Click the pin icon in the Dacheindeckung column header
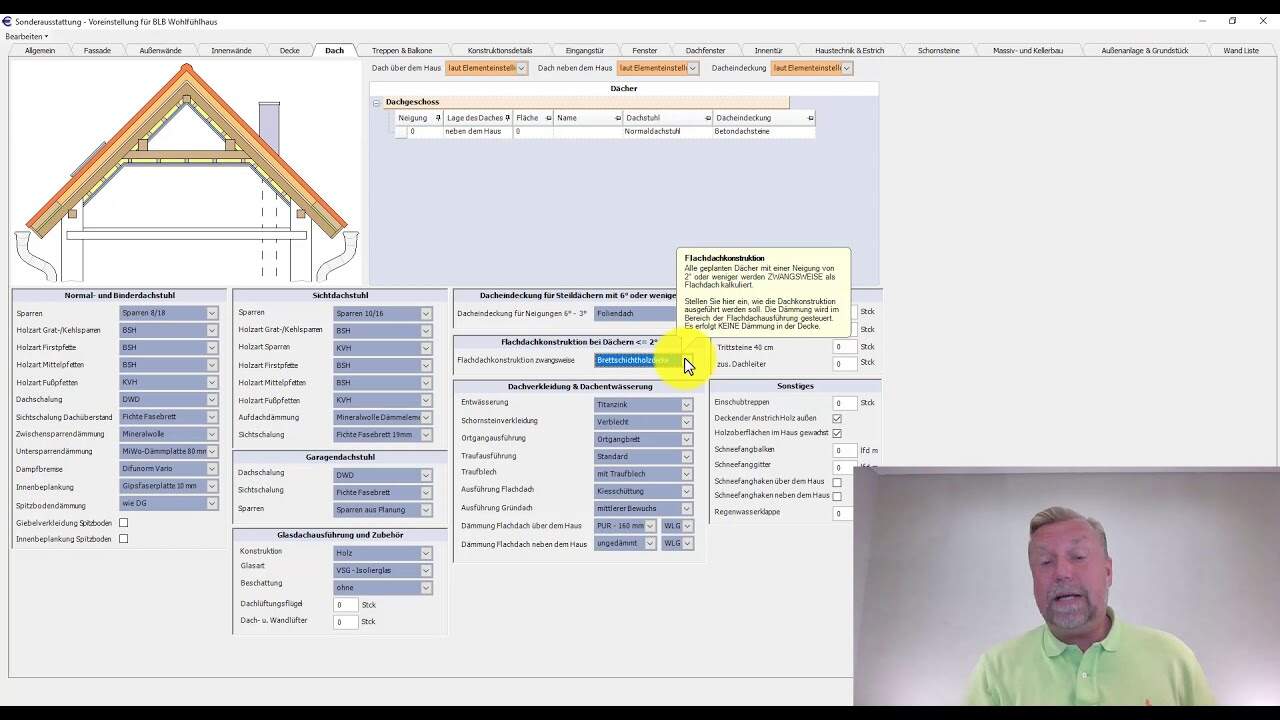1280x720 pixels. pos(810,118)
